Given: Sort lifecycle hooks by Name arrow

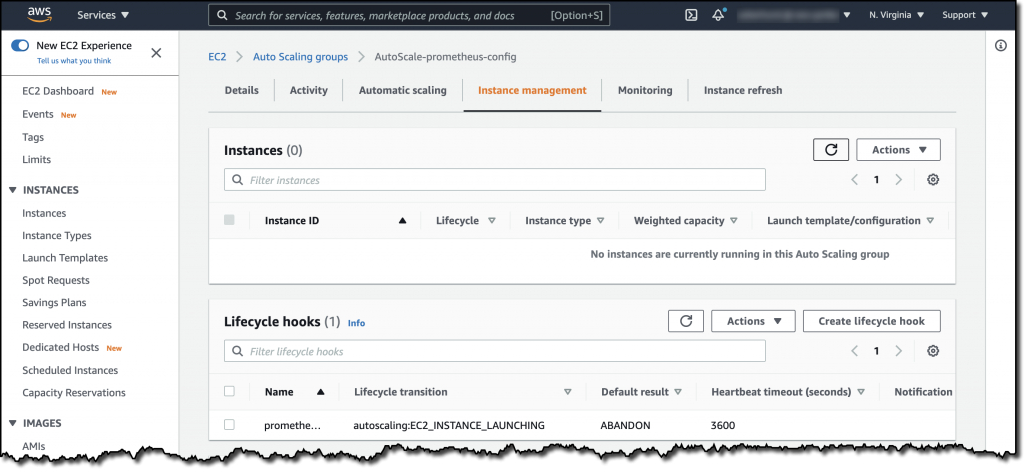Looking at the screenshot, I should pos(321,392).
